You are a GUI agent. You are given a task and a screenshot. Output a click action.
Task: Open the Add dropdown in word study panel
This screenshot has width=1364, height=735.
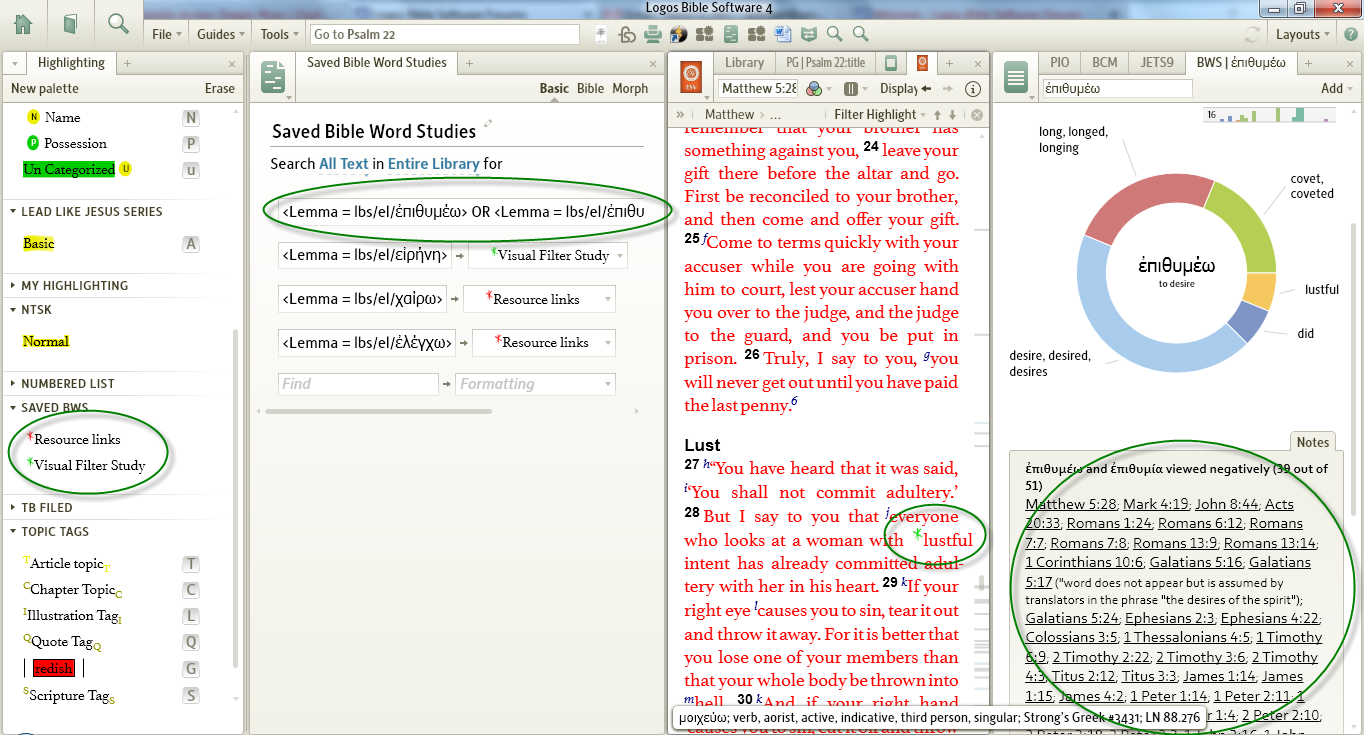[x=1337, y=88]
